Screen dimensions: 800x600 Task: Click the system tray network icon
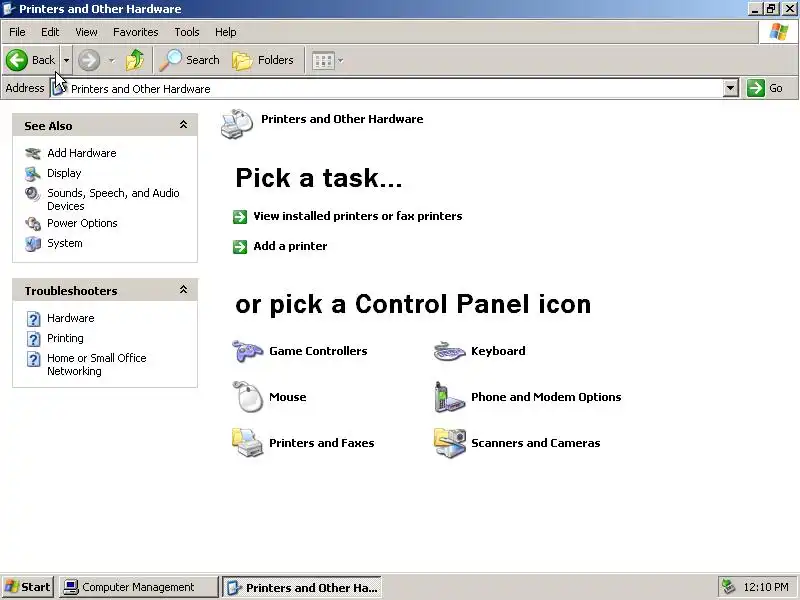pyautogui.click(x=729, y=587)
